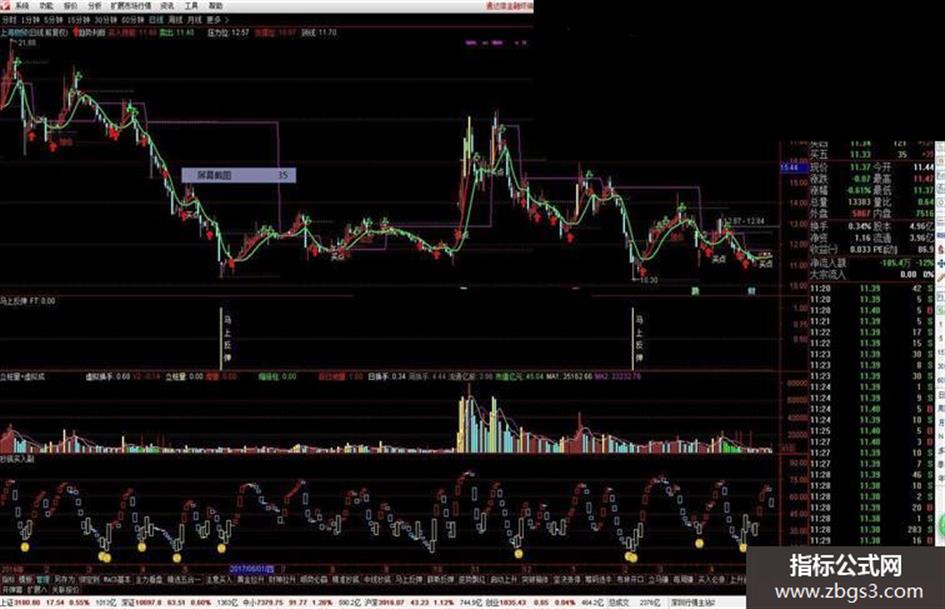Viewport: 945px width, 609px height.
Task: Open the 资讯 menu
Action: point(167,5)
